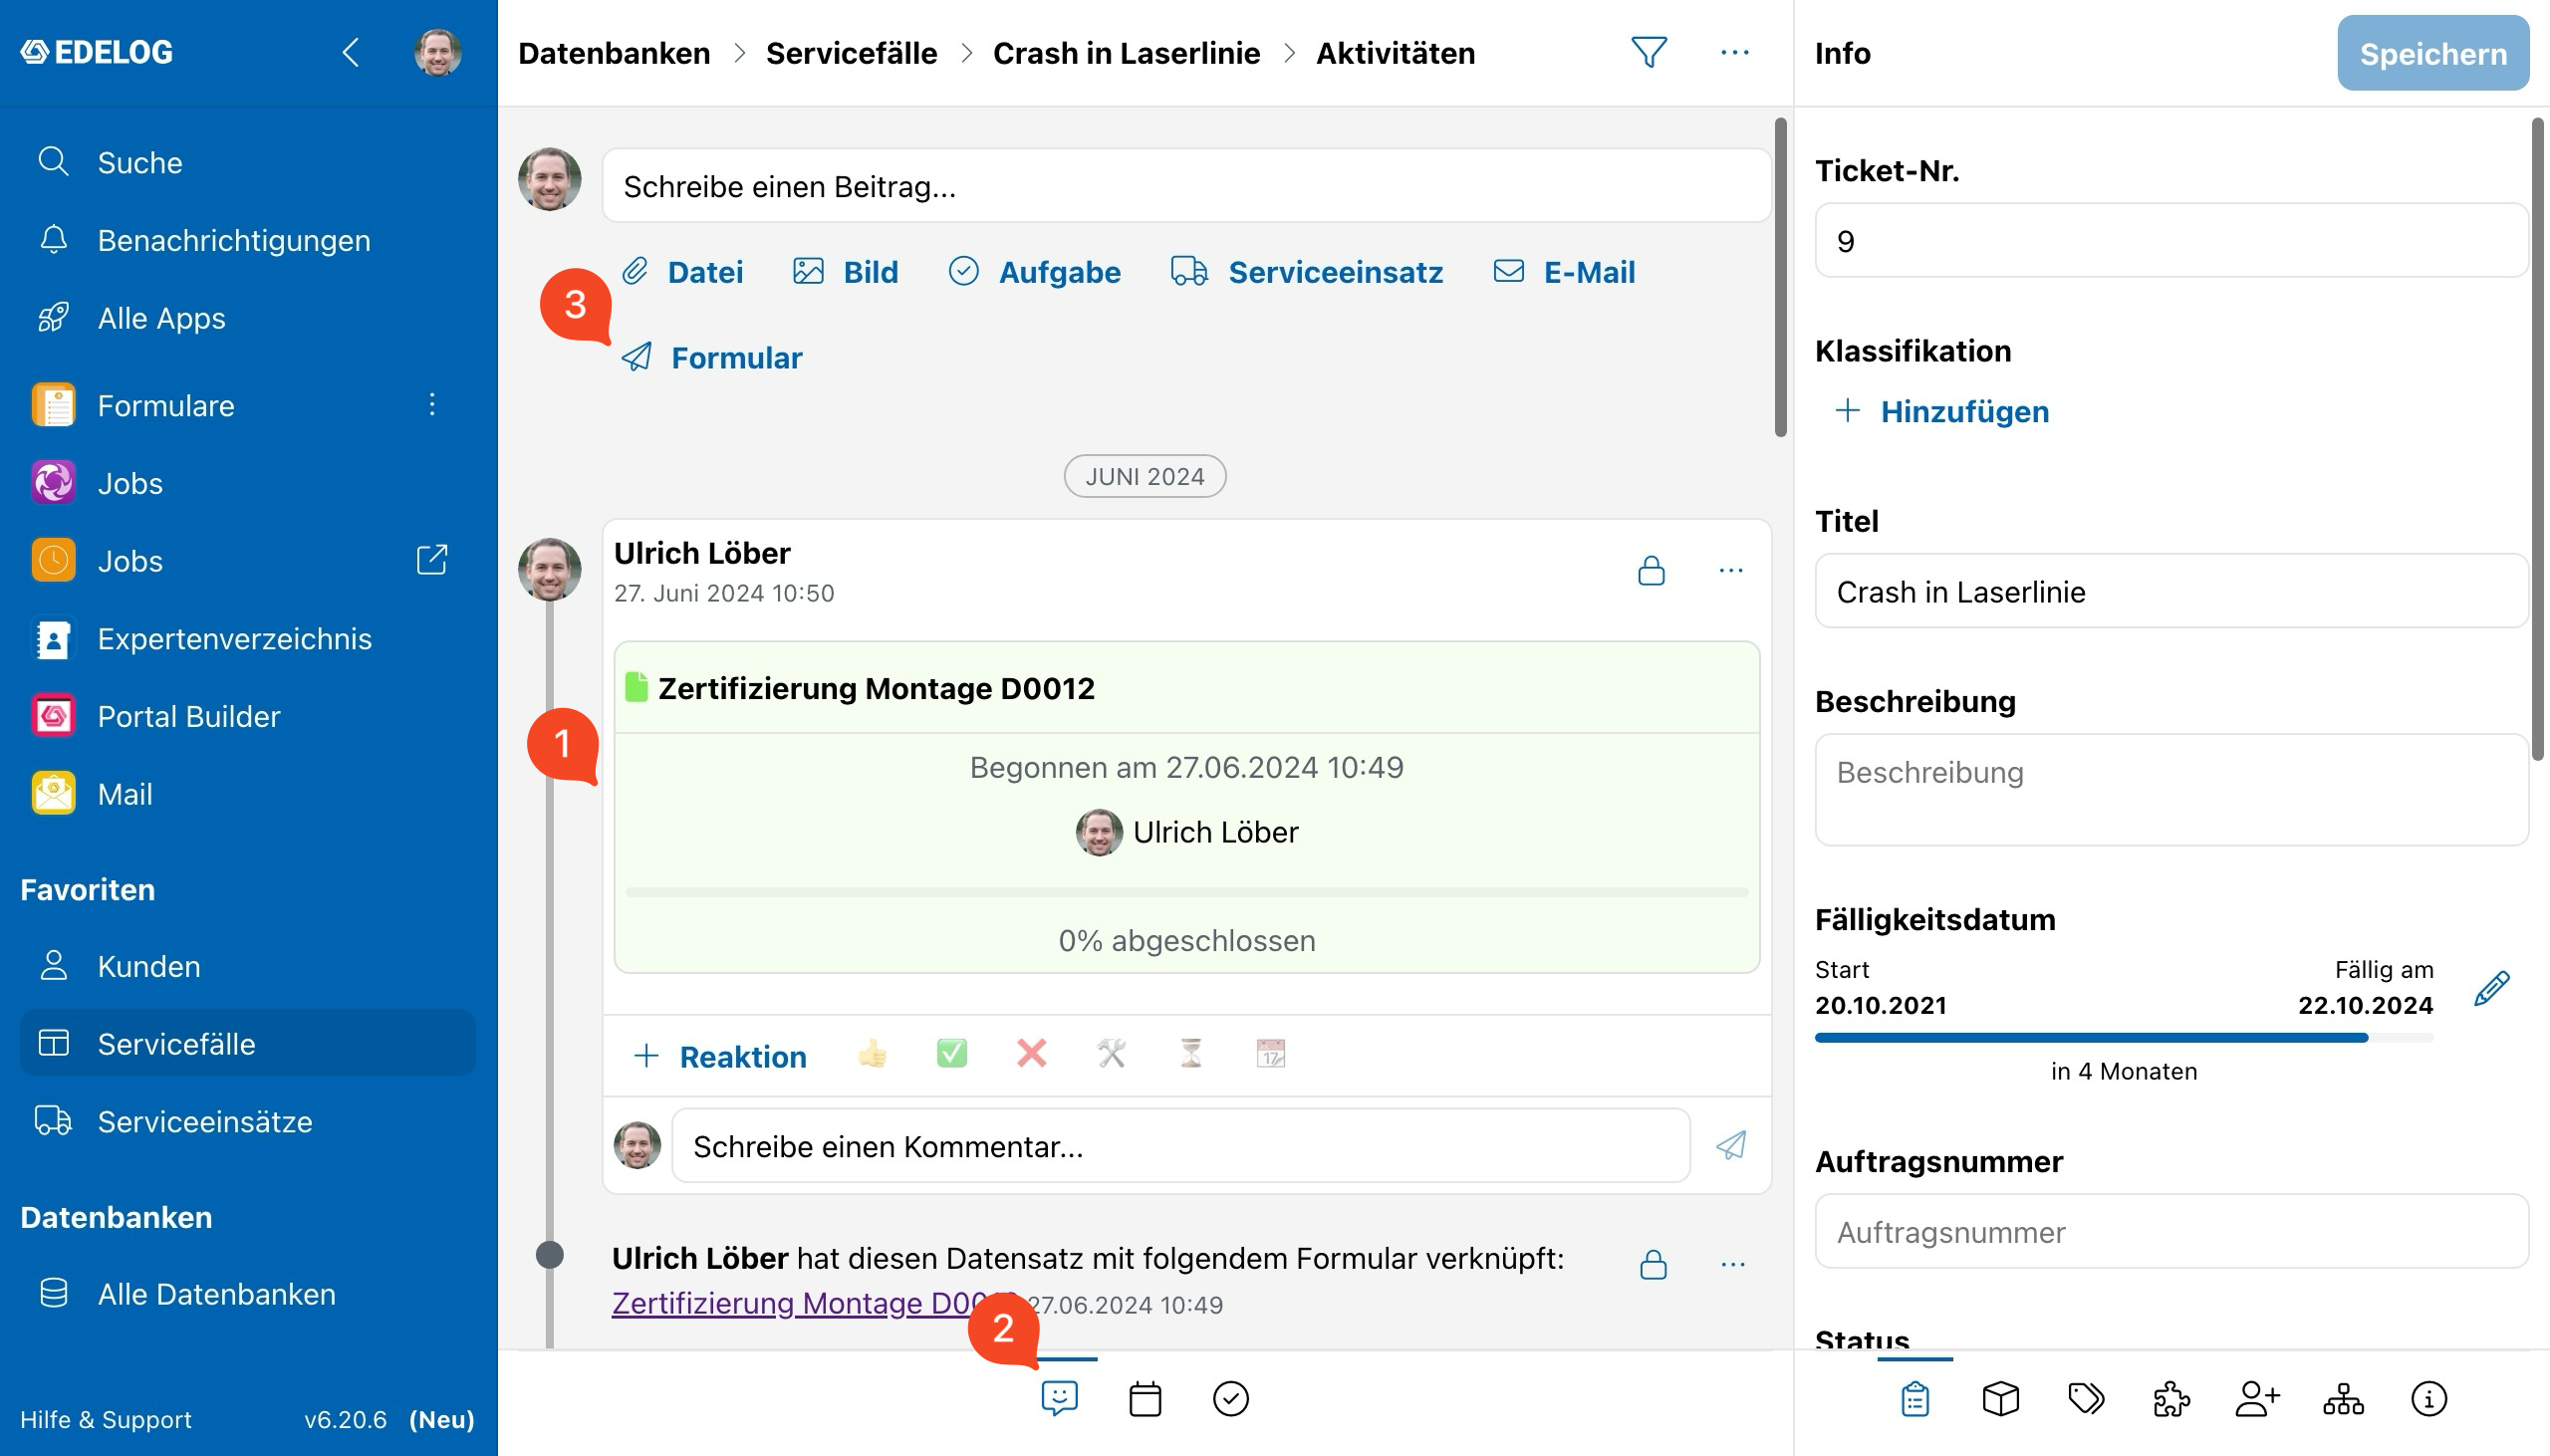Image resolution: width=2550 pixels, height=1456 pixels.
Task: Open options of the Formular verknüpft entry
Action: point(1733,1265)
